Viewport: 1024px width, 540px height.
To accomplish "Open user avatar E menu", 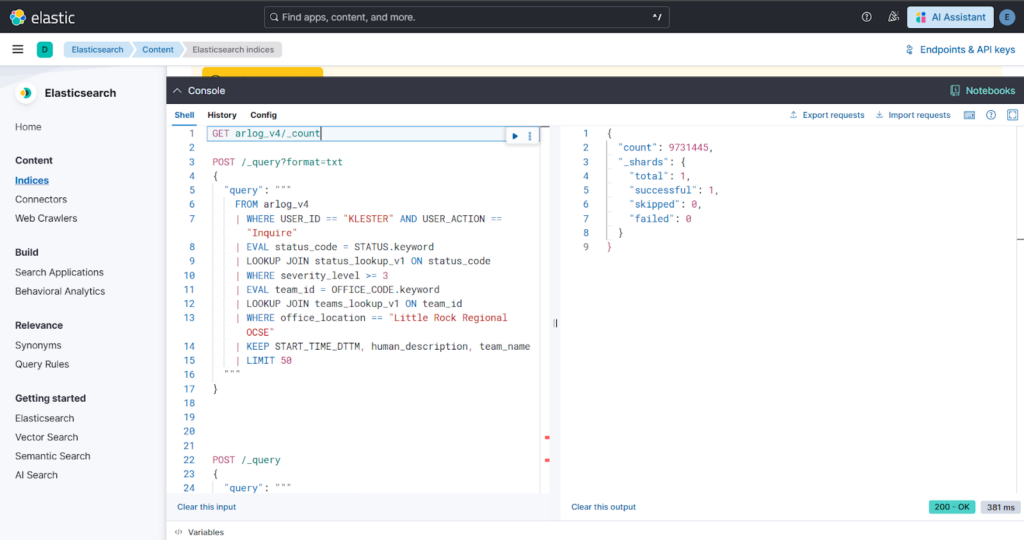I will pyautogui.click(x=1009, y=17).
